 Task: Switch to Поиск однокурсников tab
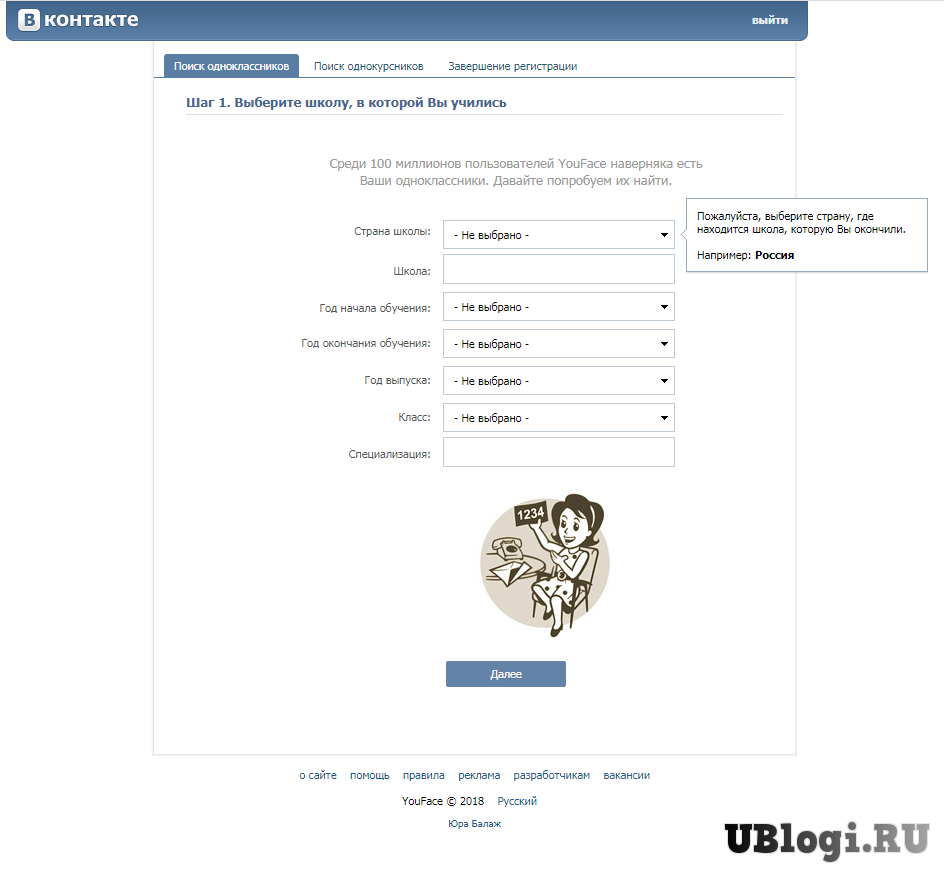pyautogui.click(x=368, y=66)
